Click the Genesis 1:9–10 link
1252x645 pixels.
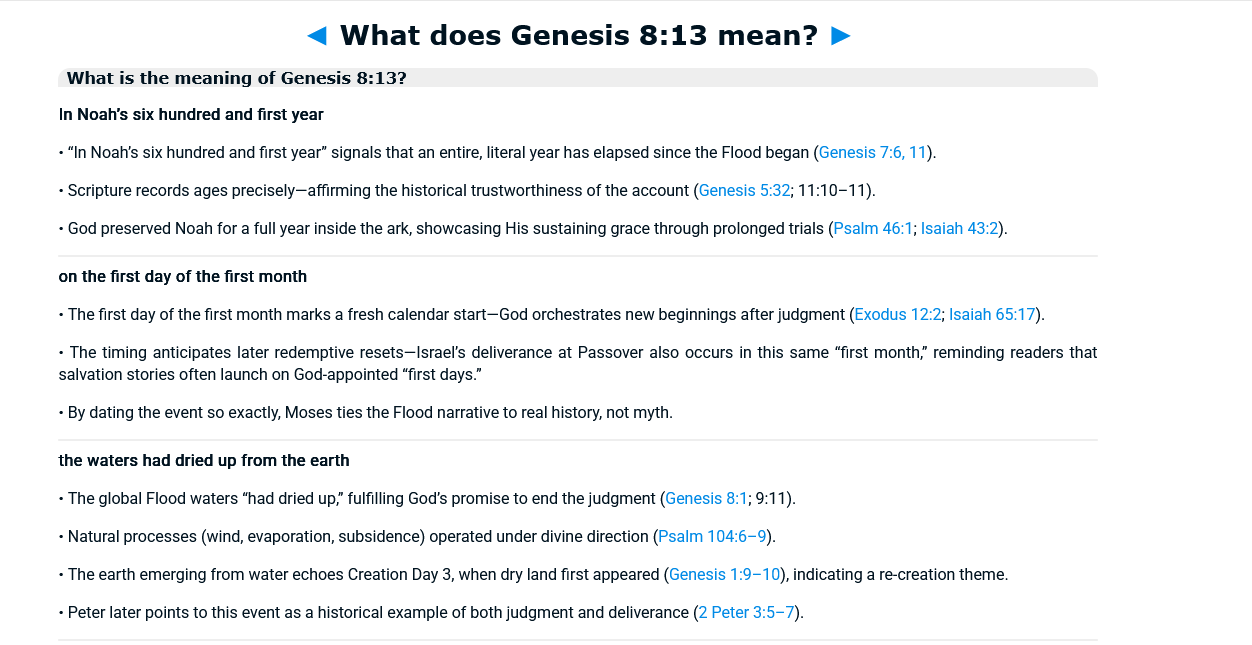(725, 575)
